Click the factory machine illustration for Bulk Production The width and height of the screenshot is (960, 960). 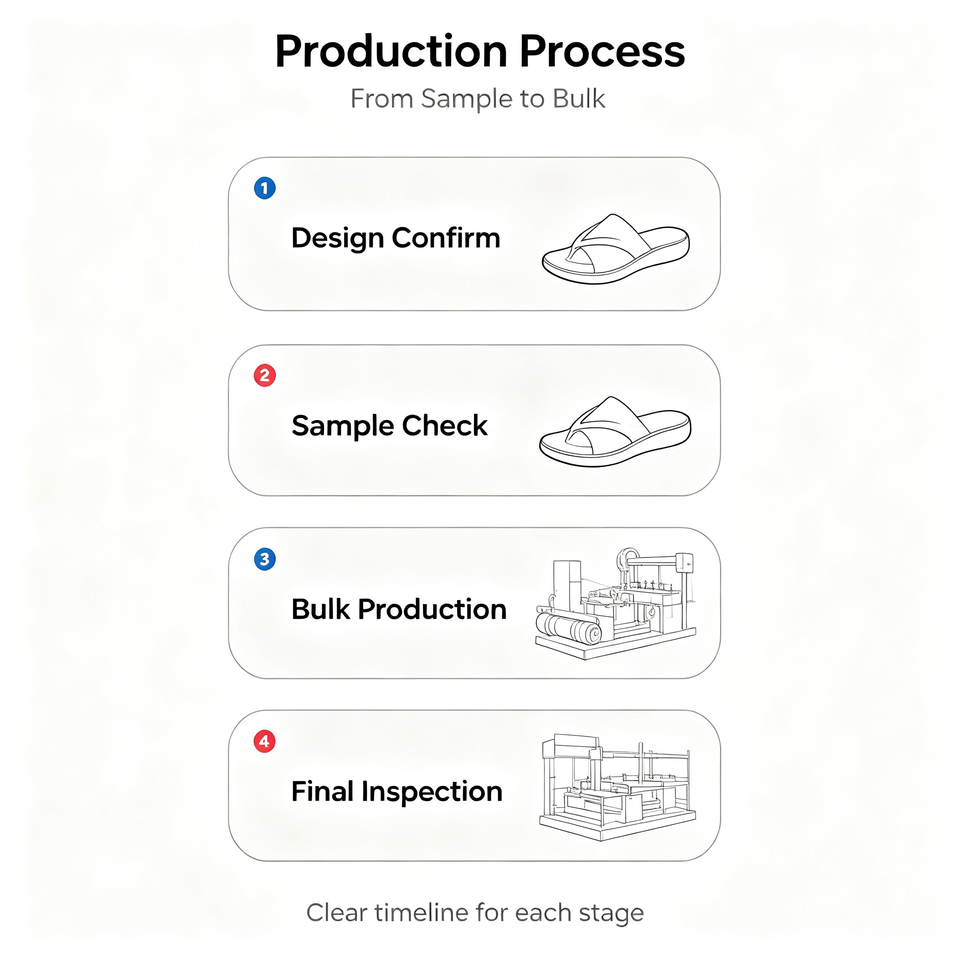click(615, 604)
